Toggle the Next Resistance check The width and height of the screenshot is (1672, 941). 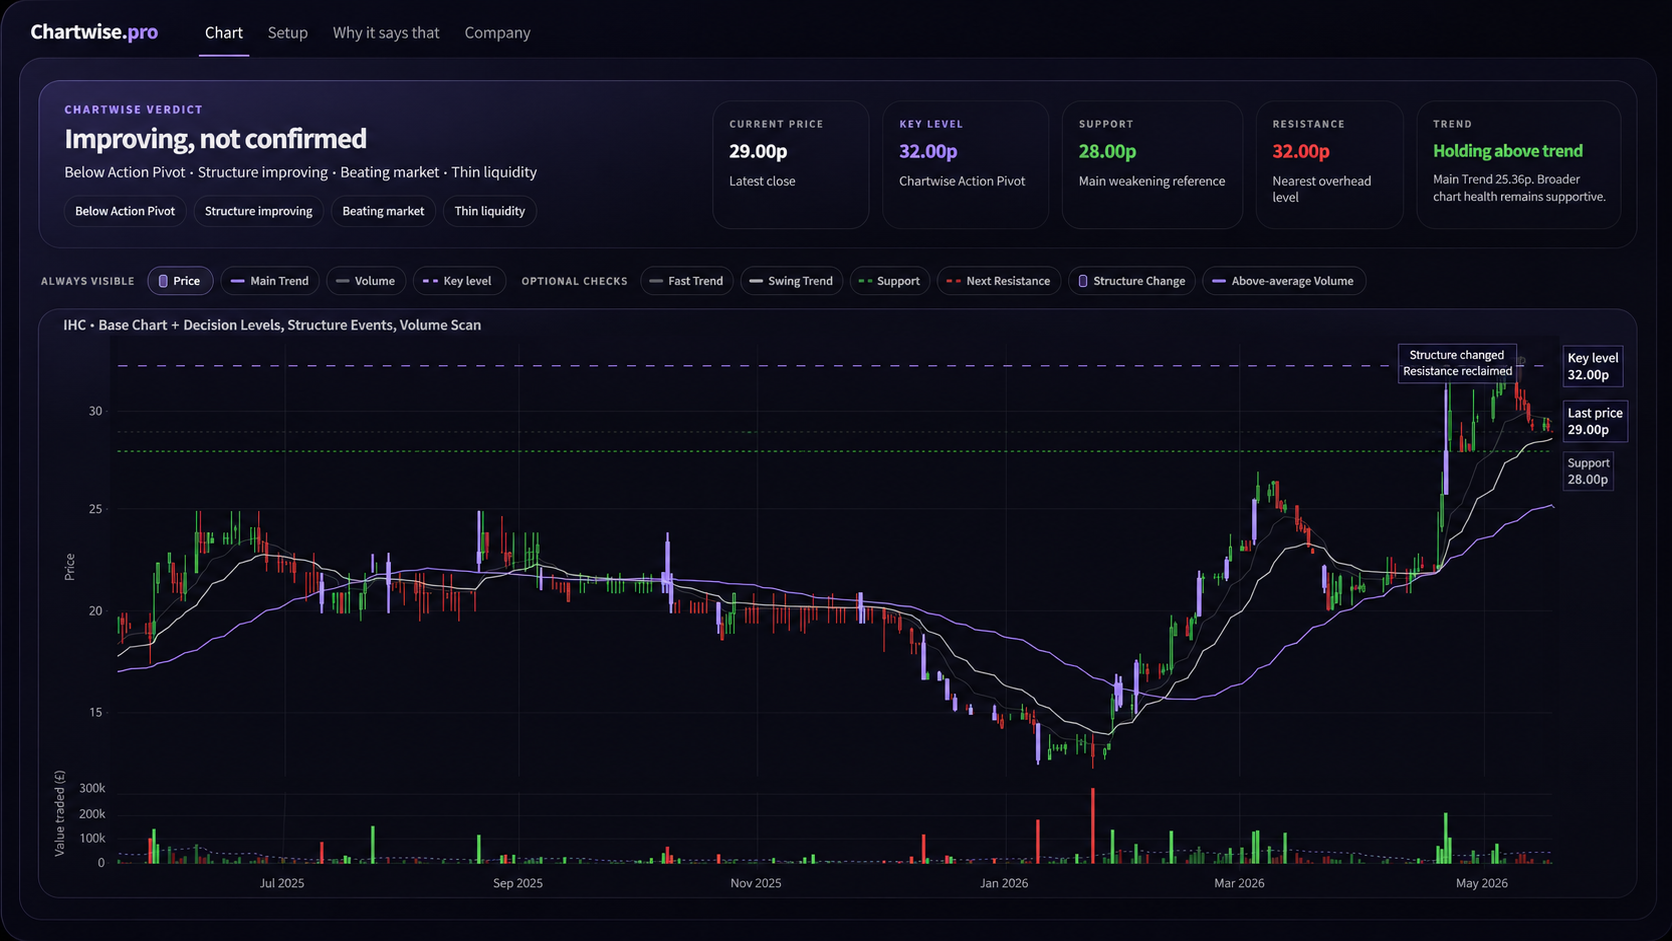coord(999,281)
